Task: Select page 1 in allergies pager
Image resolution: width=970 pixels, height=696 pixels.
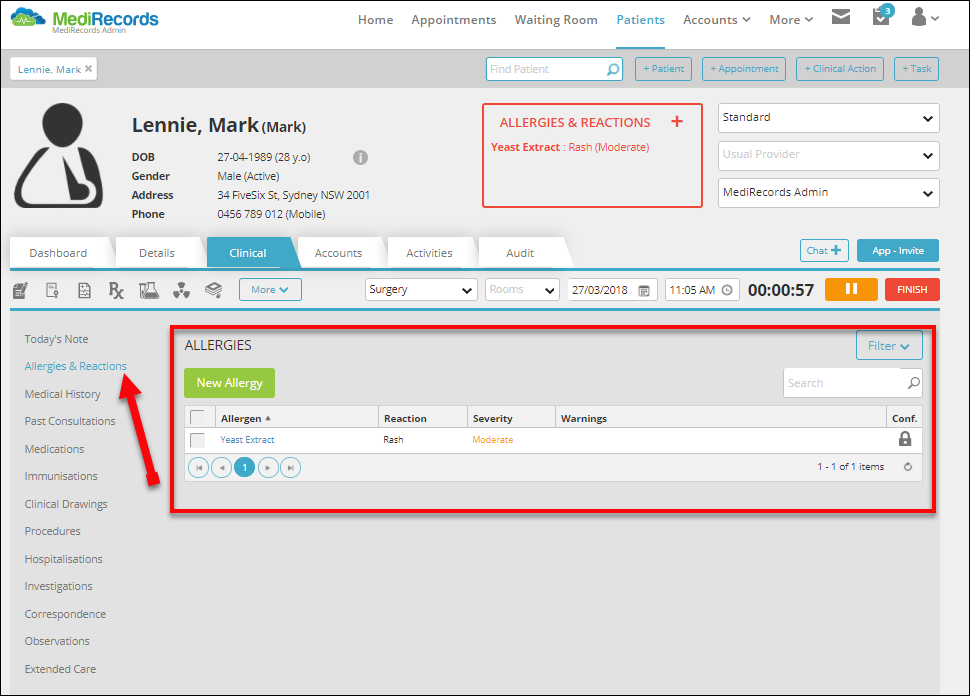Action: (x=244, y=468)
